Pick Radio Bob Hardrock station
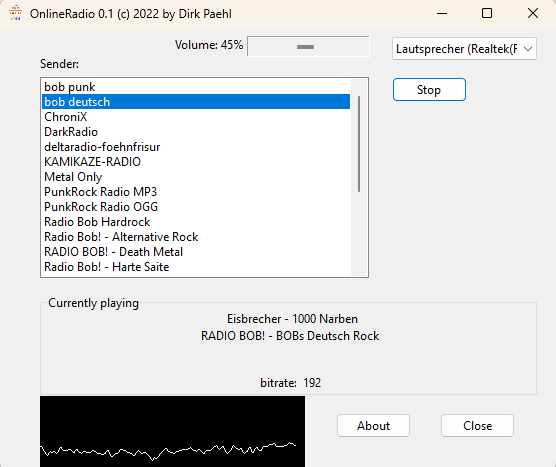The image size is (556, 467). (x=196, y=222)
